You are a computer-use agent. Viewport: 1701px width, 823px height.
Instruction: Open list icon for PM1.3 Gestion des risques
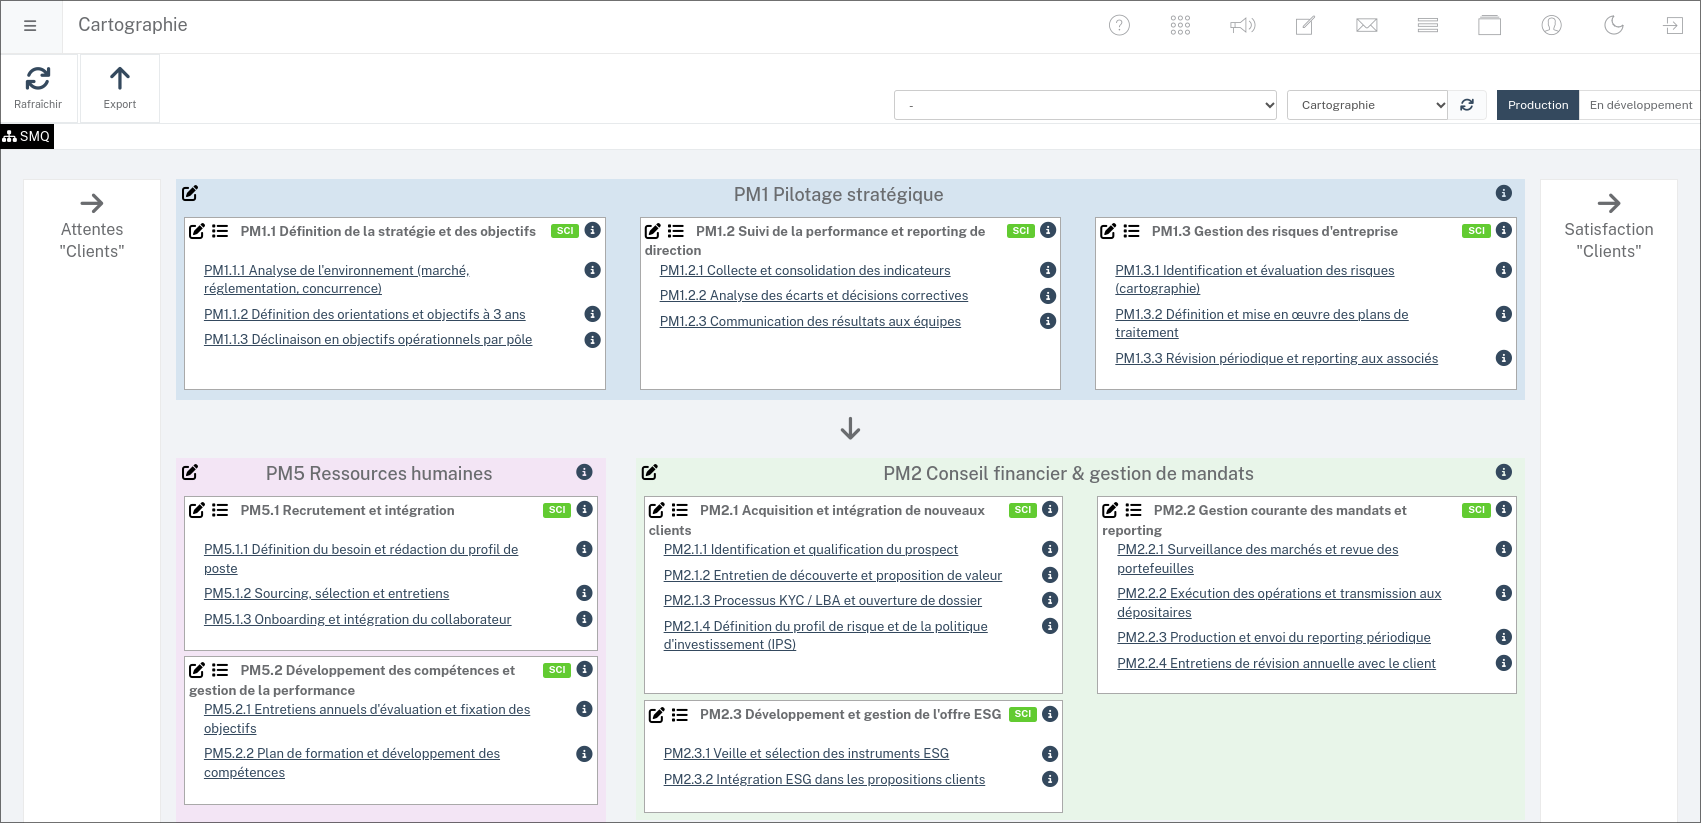click(x=1131, y=231)
